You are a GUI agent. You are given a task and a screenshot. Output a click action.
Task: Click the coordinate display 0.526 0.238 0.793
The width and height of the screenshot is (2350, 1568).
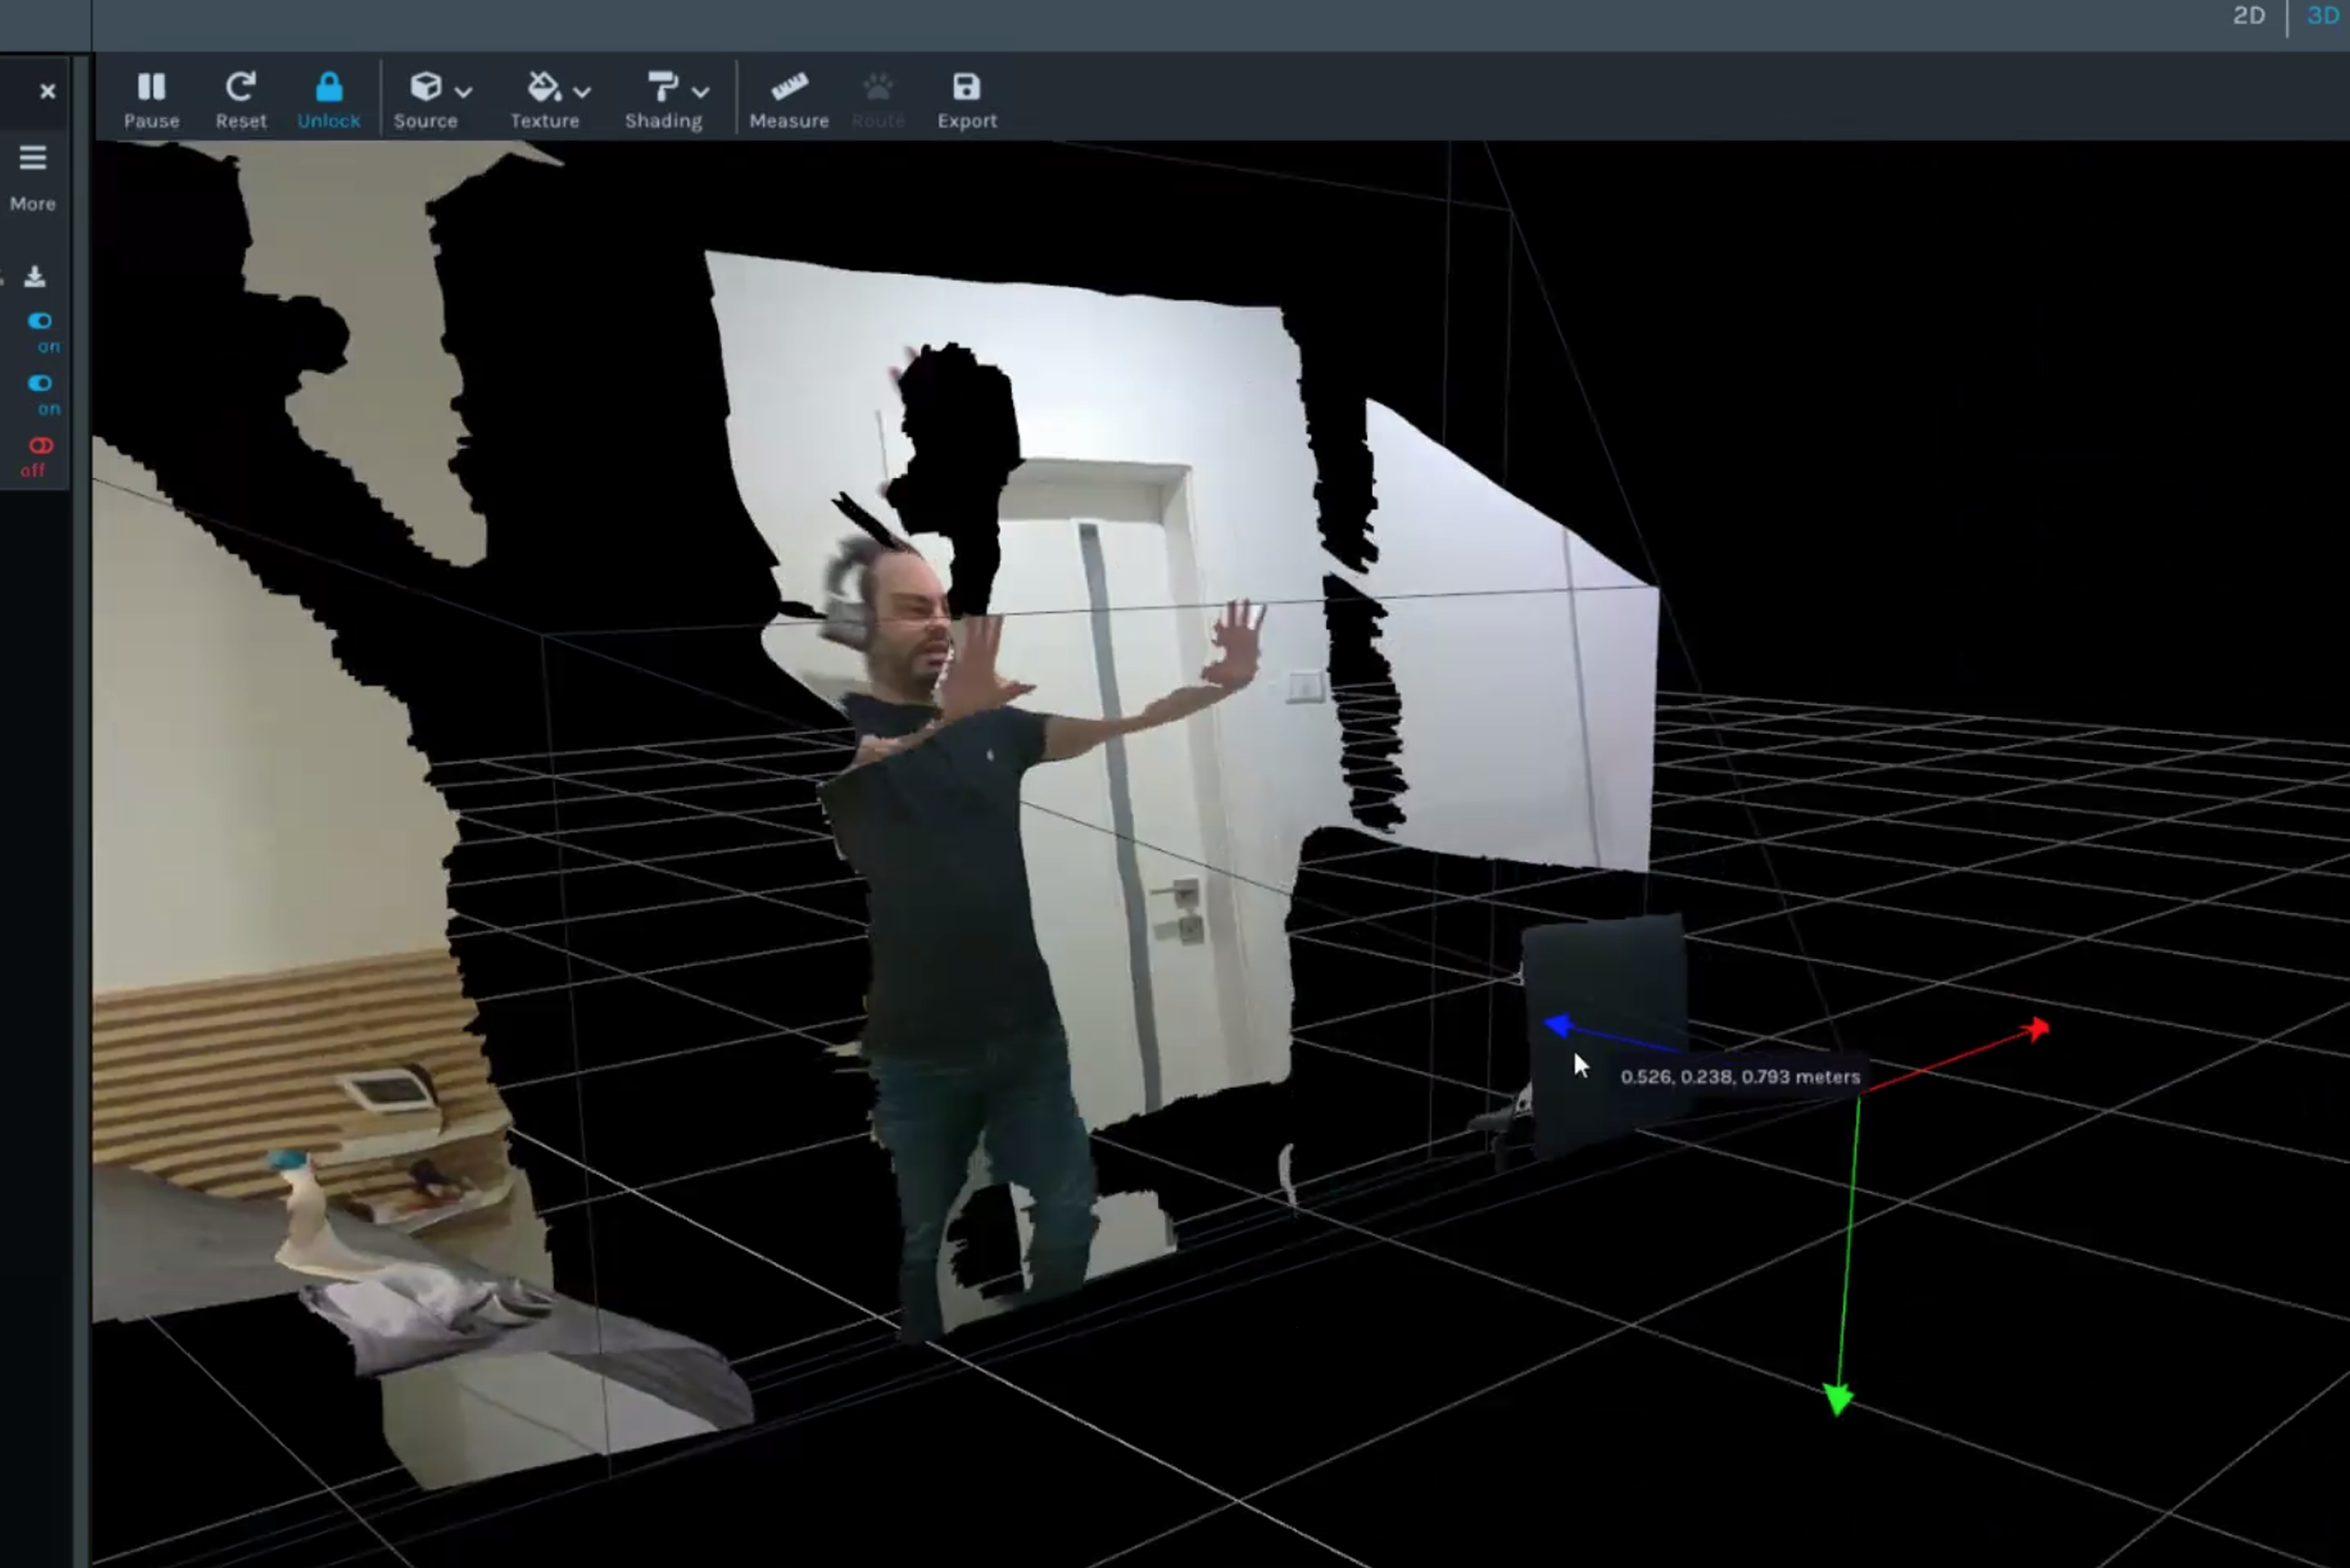tap(1737, 1075)
